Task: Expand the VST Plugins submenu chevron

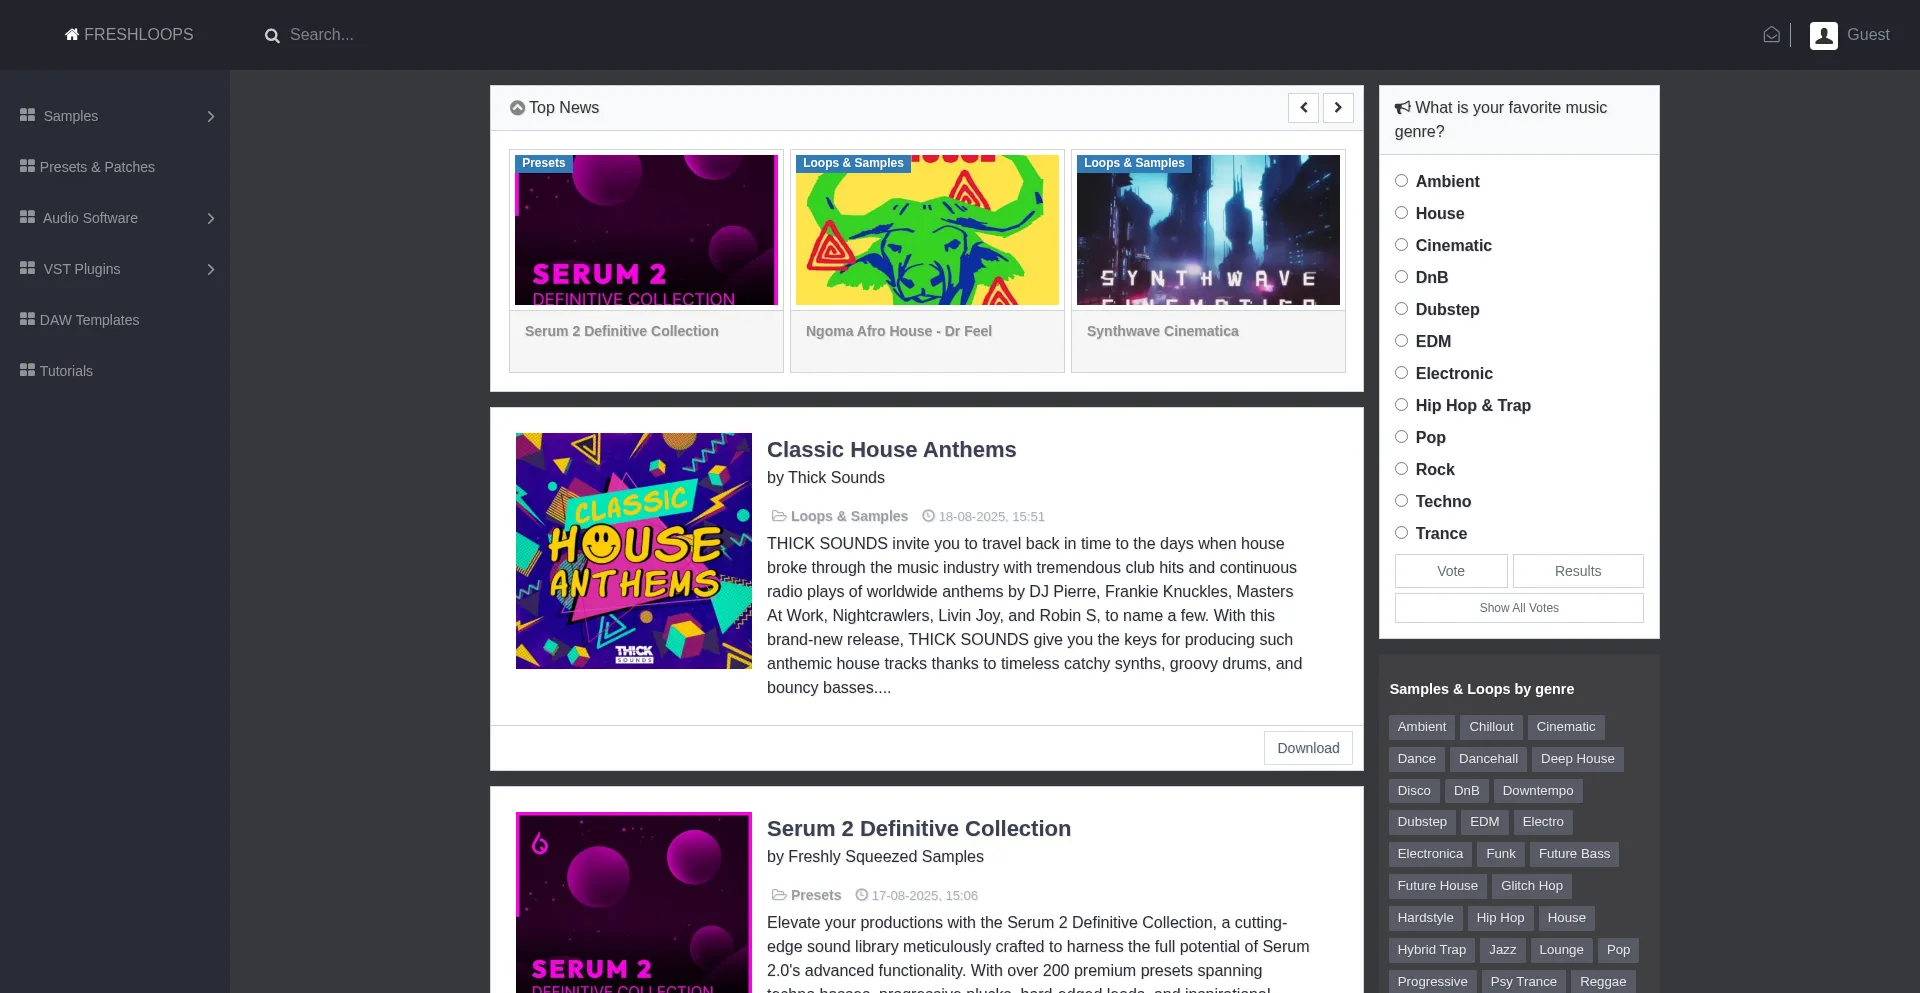Action: click(x=211, y=269)
